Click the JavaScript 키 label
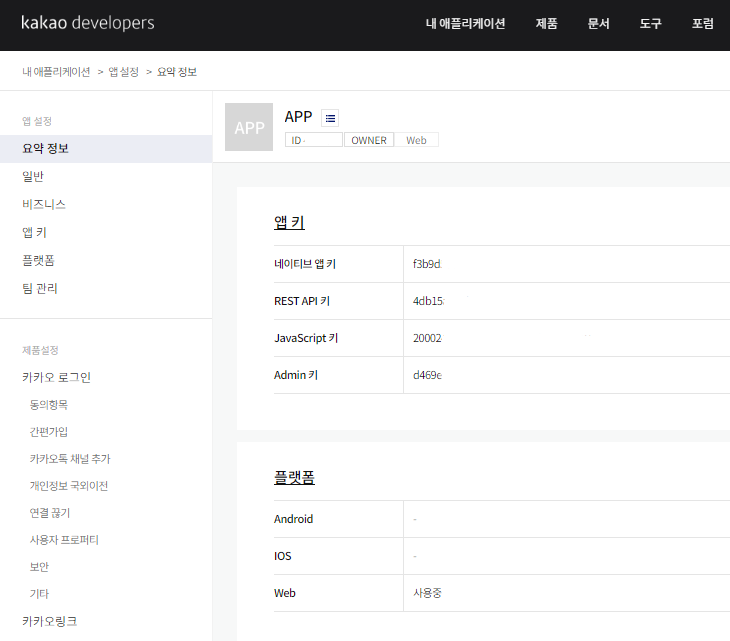This screenshot has width=730, height=641. click(x=306, y=338)
